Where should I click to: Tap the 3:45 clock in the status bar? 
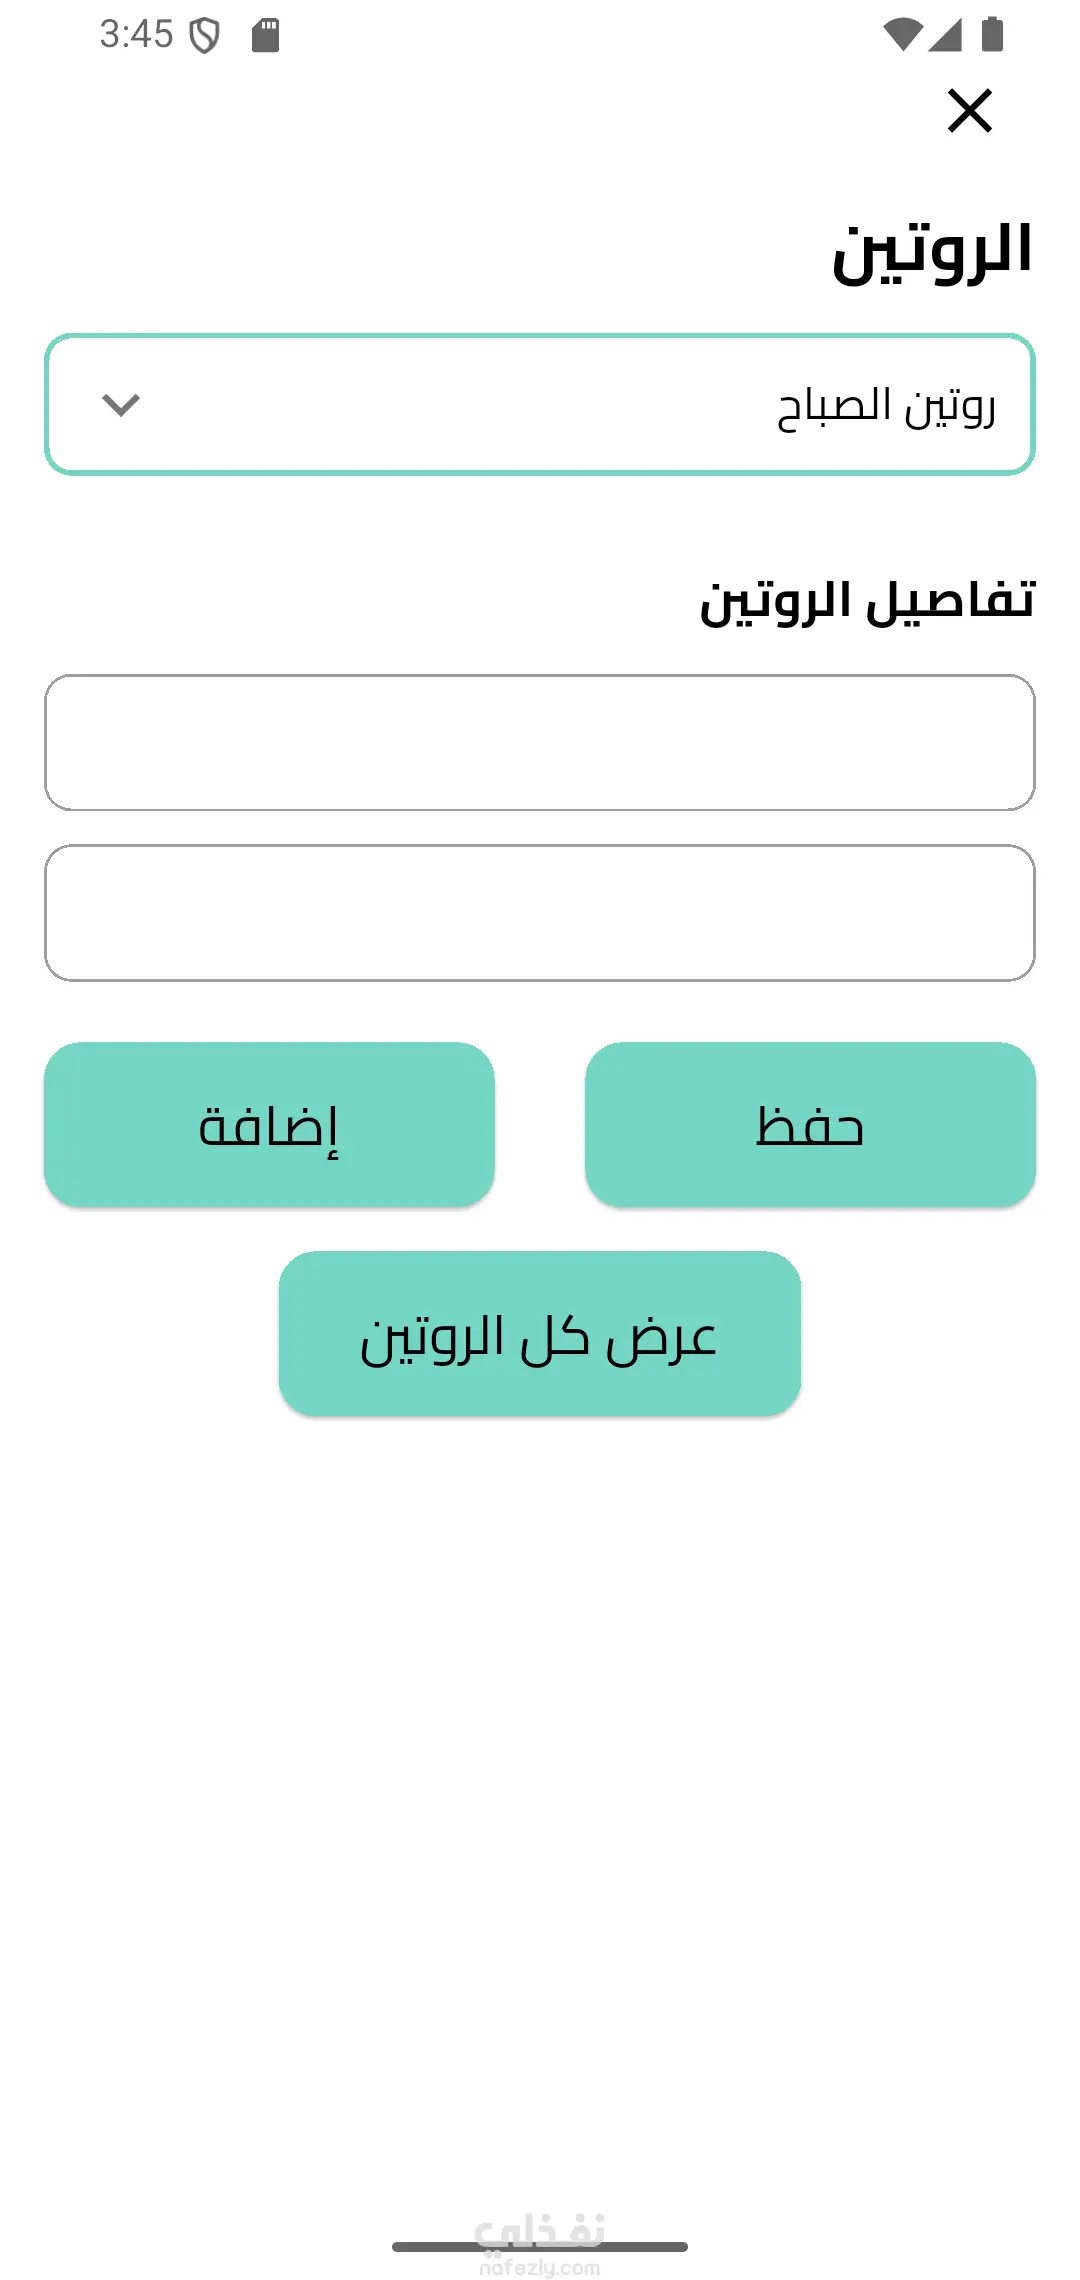(x=136, y=35)
